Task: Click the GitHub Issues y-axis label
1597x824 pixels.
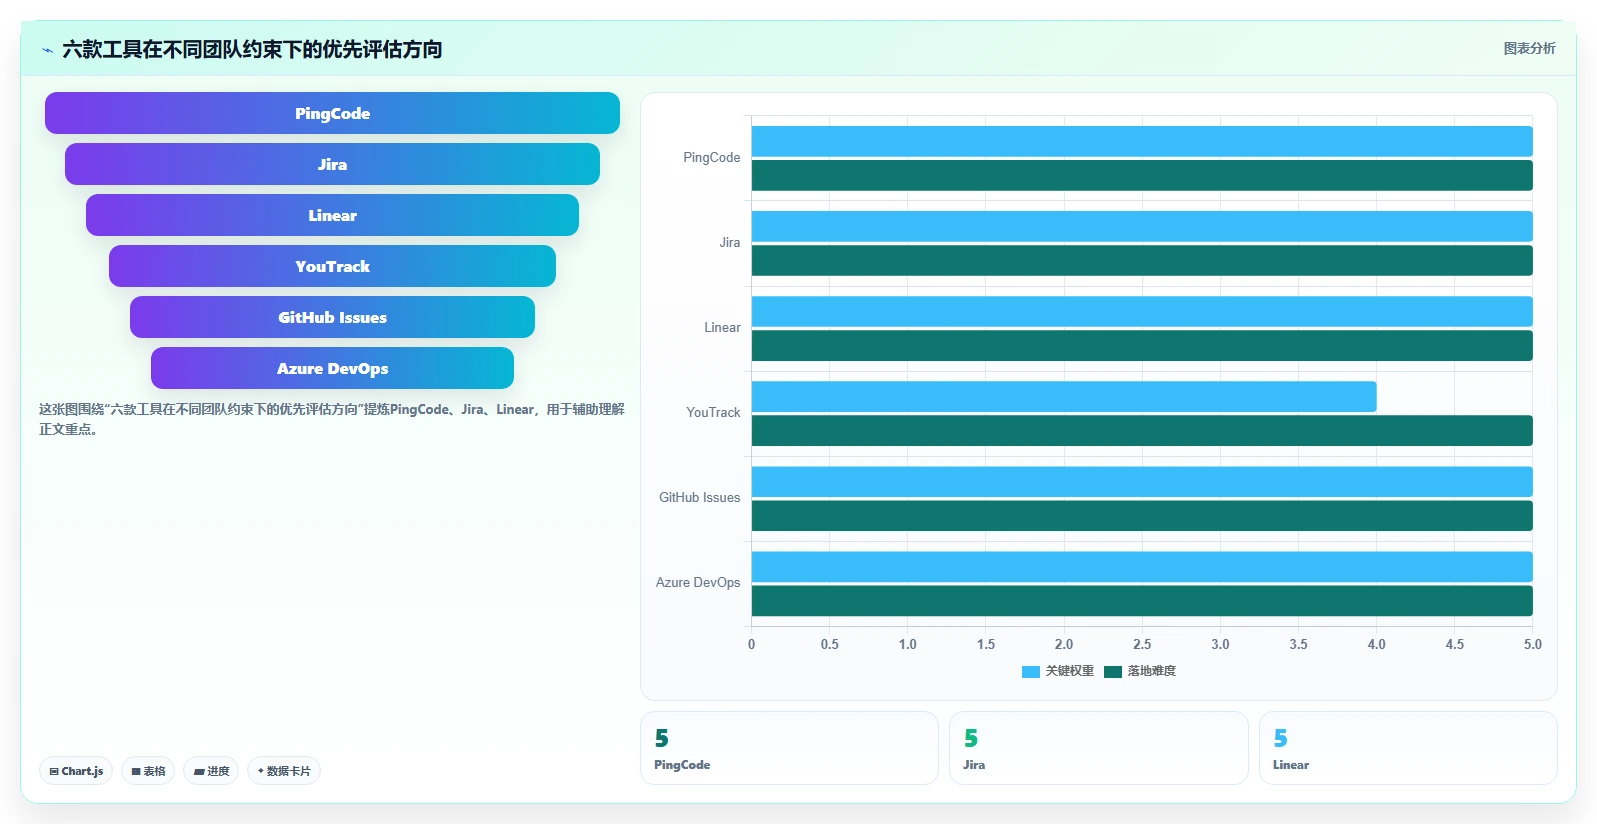Action: (699, 498)
